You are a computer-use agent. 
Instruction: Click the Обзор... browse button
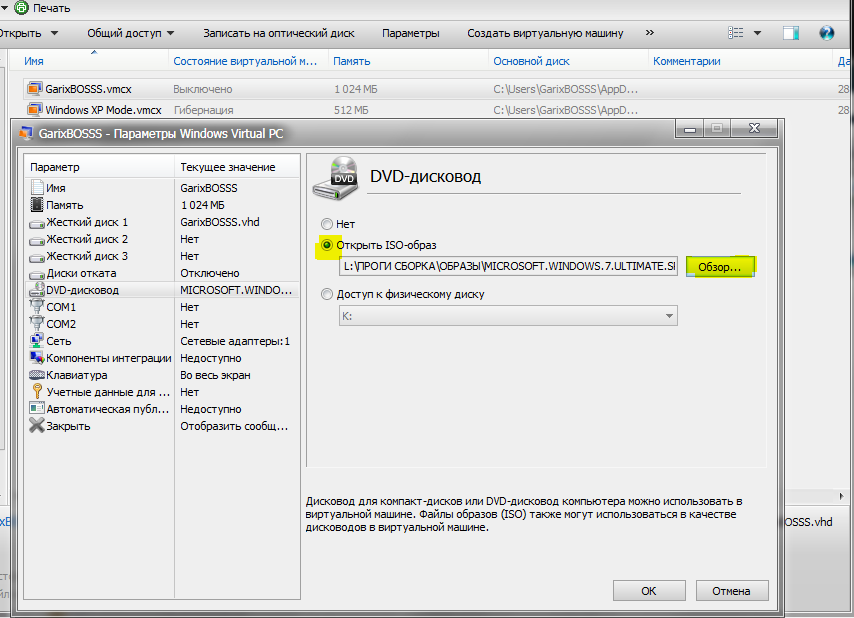[719, 267]
